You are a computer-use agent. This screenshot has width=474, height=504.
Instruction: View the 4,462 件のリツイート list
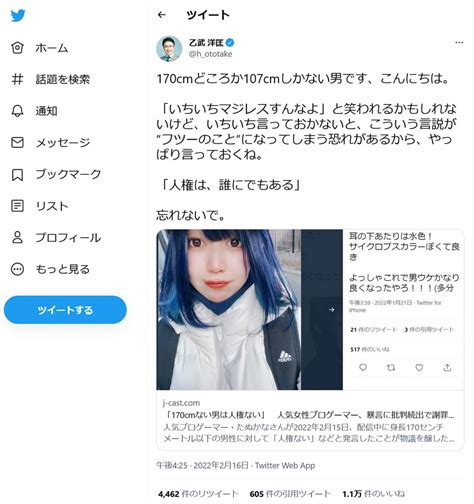198,494
